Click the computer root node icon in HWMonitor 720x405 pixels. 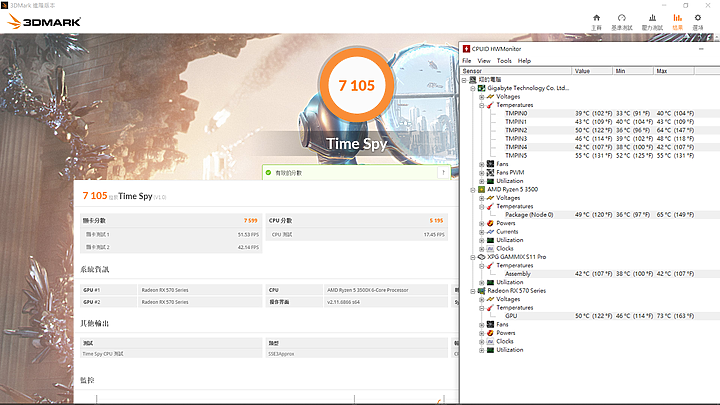472,80
